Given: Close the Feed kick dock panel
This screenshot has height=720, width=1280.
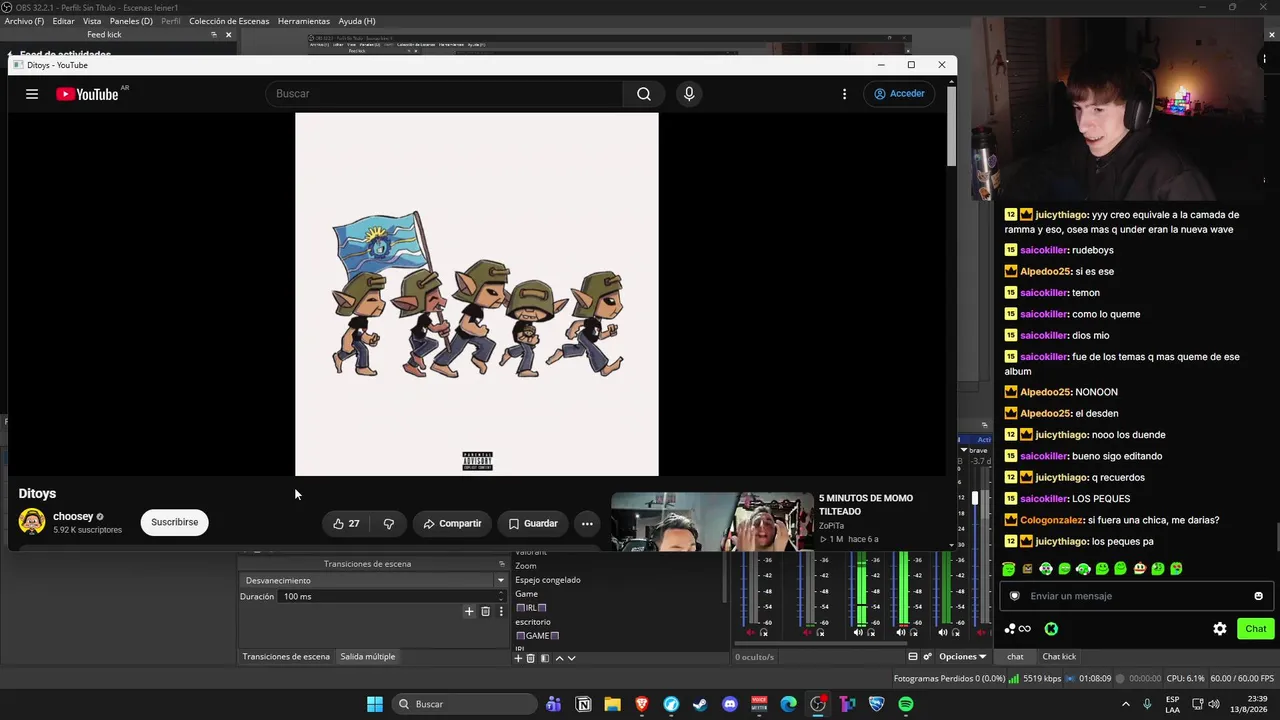Looking at the screenshot, I should click(x=228, y=35).
